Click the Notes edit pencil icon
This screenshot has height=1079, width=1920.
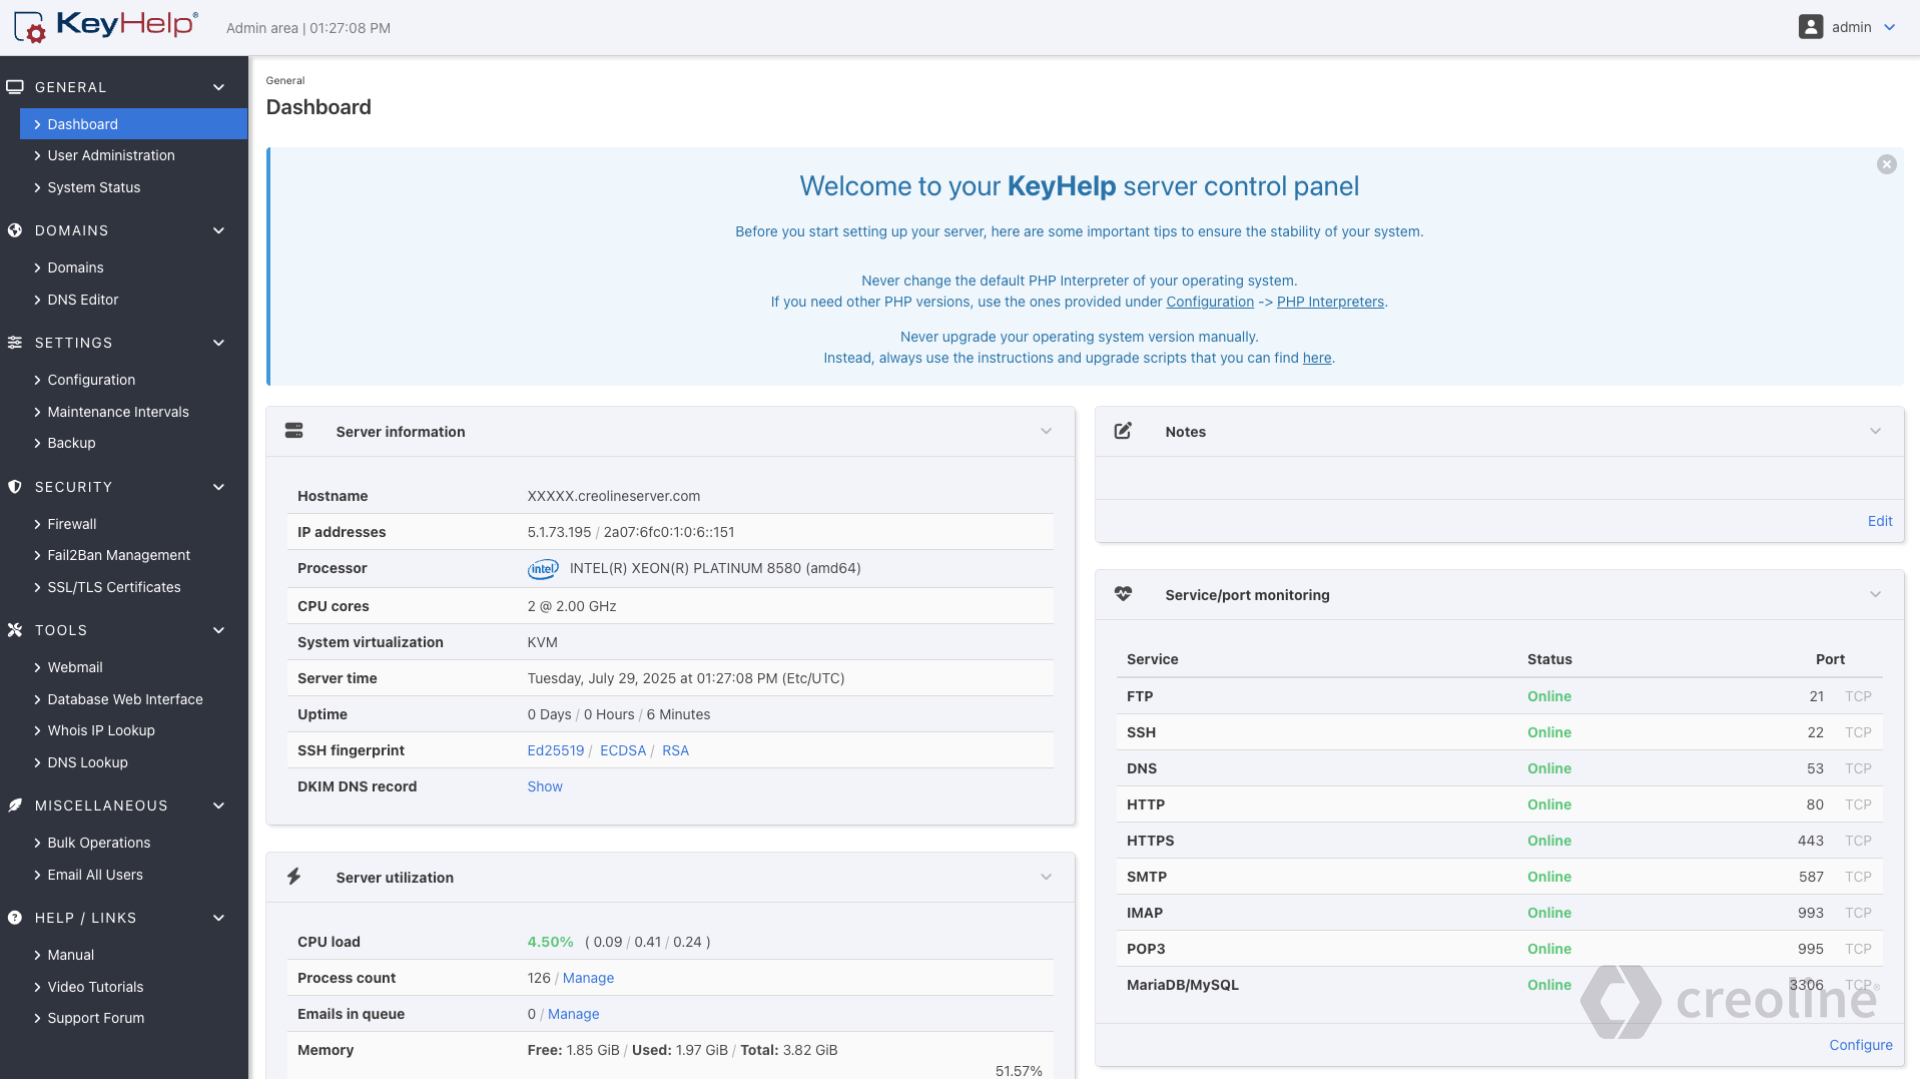click(x=1123, y=431)
